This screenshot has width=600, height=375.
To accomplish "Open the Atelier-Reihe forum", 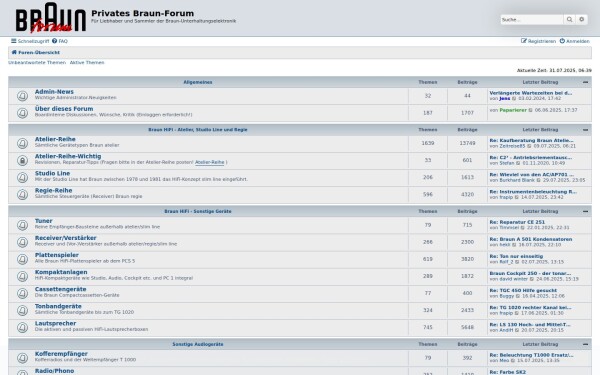I will point(55,139).
